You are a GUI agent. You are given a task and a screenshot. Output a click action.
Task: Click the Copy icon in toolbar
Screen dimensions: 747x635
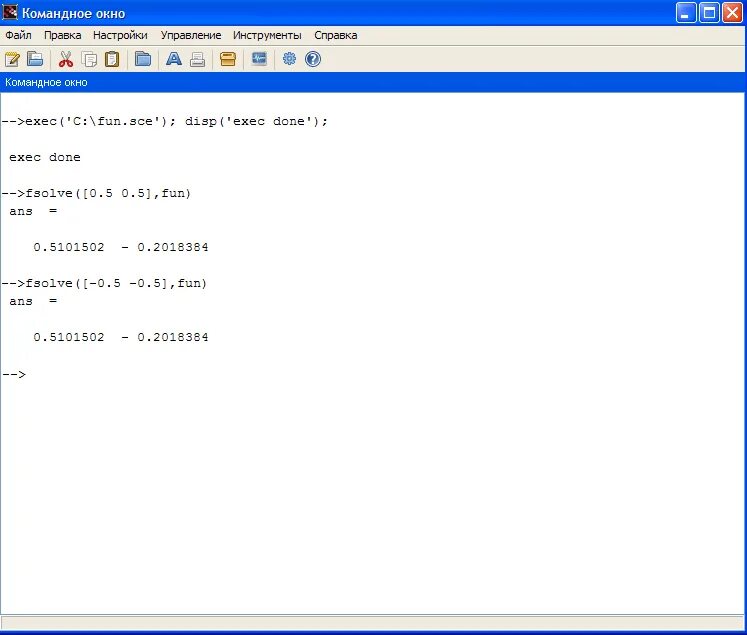tap(89, 59)
